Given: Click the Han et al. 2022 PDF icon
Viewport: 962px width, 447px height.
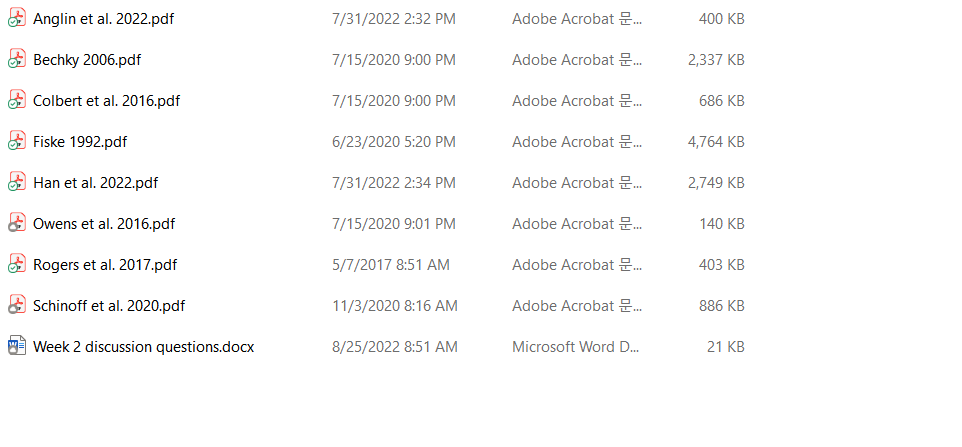Looking at the screenshot, I should tap(16, 183).
